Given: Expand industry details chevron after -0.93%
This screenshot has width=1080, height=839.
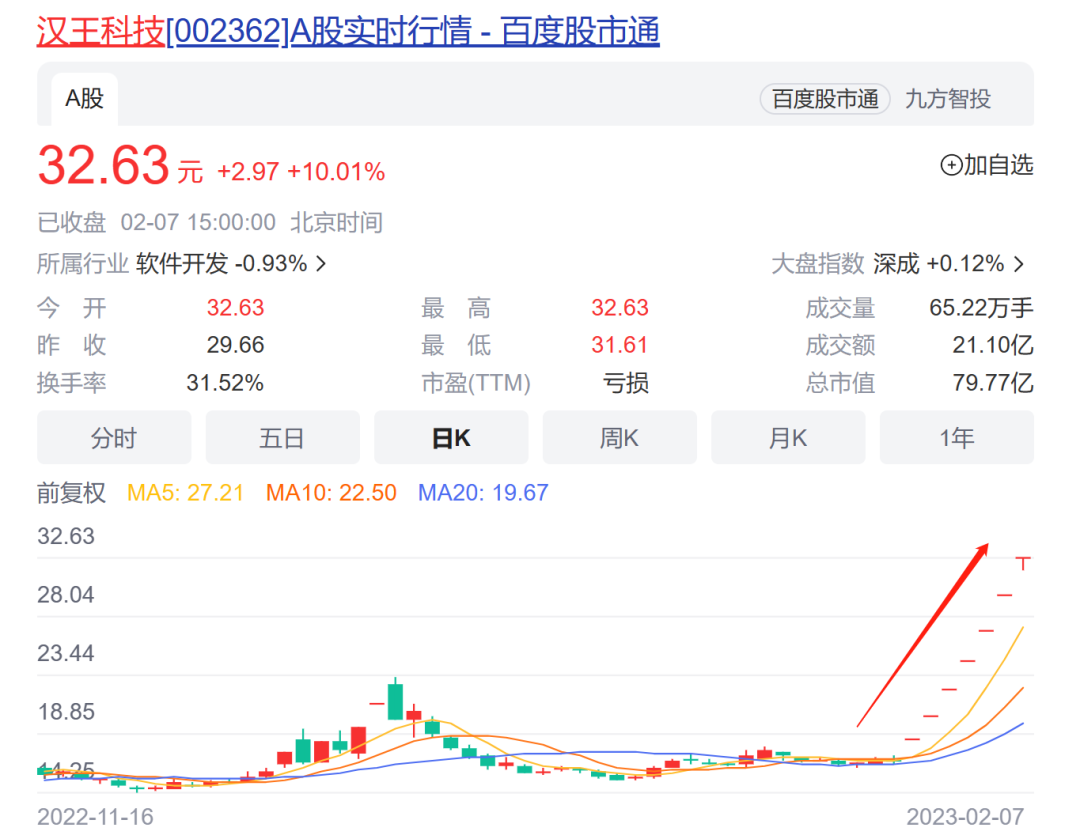Looking at the screenshot, I should (321, 264).
